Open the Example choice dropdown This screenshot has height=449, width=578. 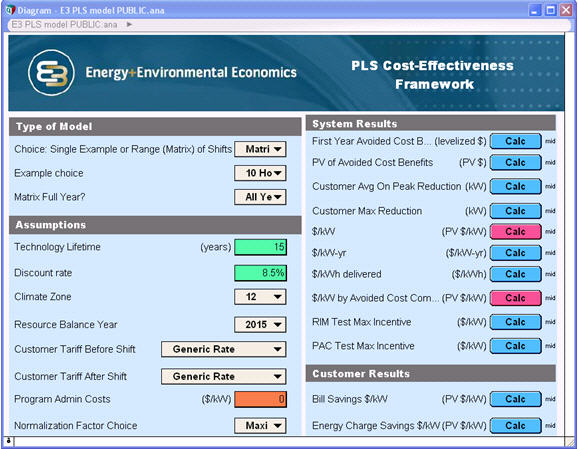(x=260, y=173)
